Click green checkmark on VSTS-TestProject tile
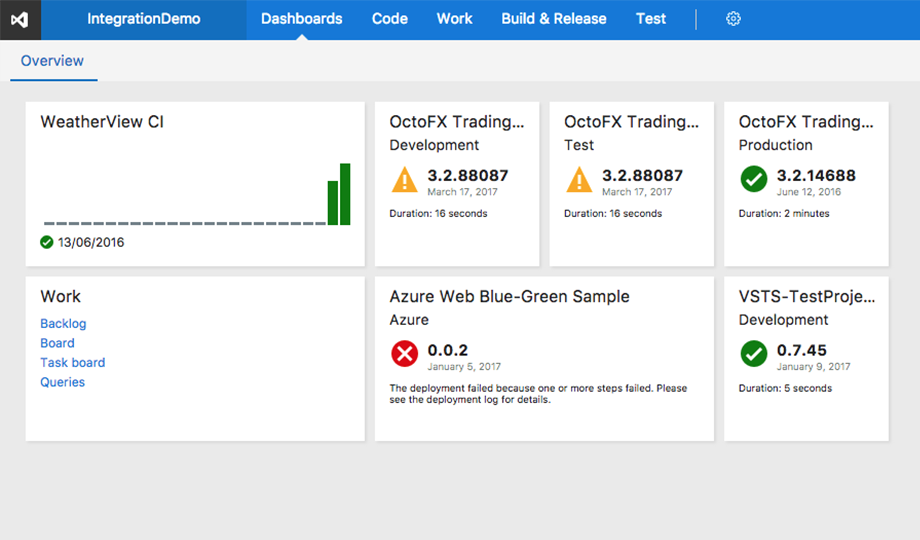 754,354
